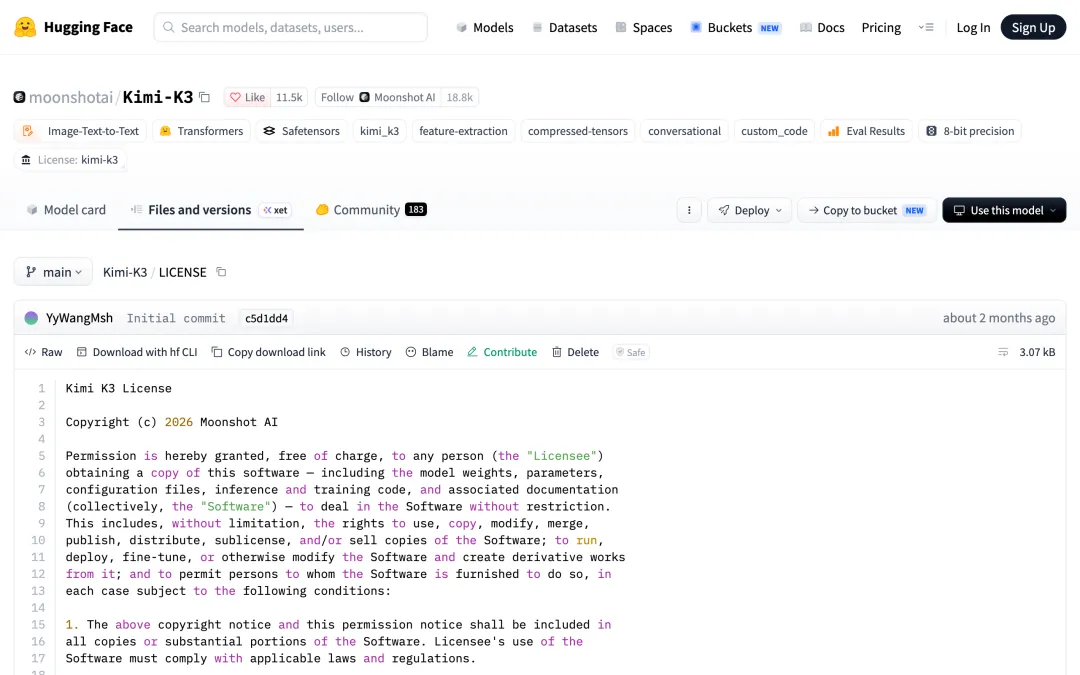Click Copy to bucket button
The height and width of the screenshot is (675, 1080).
point(866,210)
